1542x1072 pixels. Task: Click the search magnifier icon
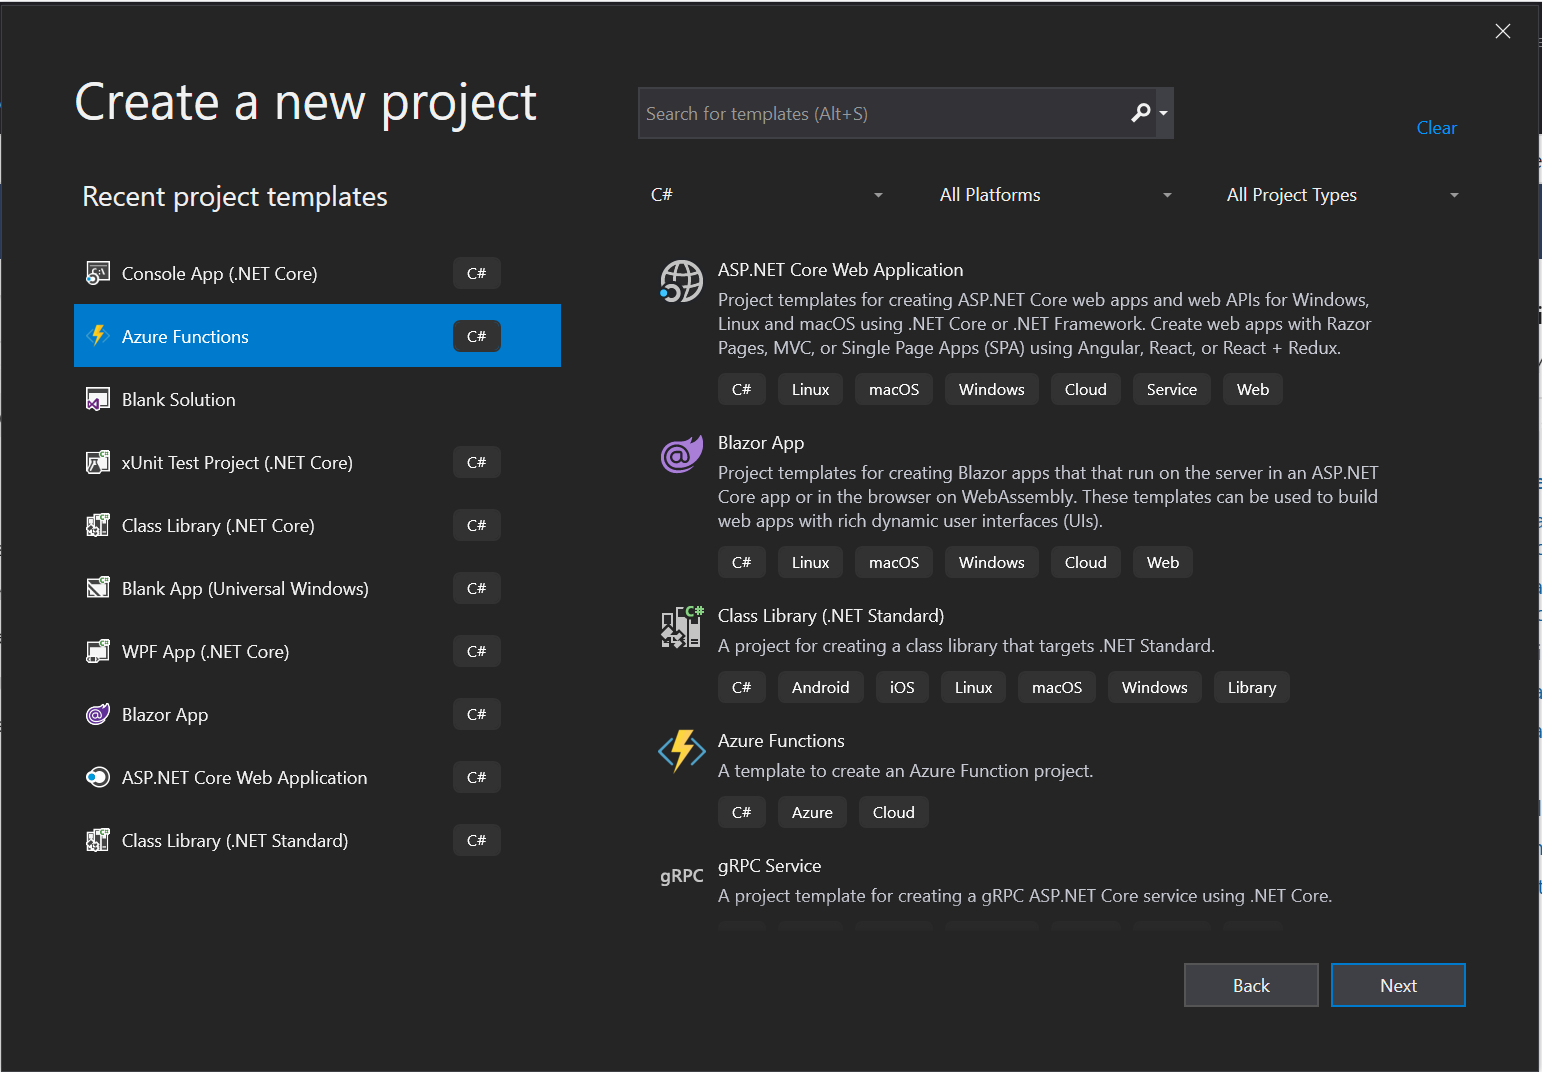1141,113
